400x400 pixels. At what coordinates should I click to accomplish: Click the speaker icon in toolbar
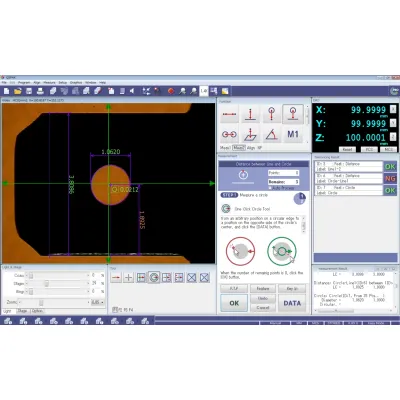pos(132,91)
